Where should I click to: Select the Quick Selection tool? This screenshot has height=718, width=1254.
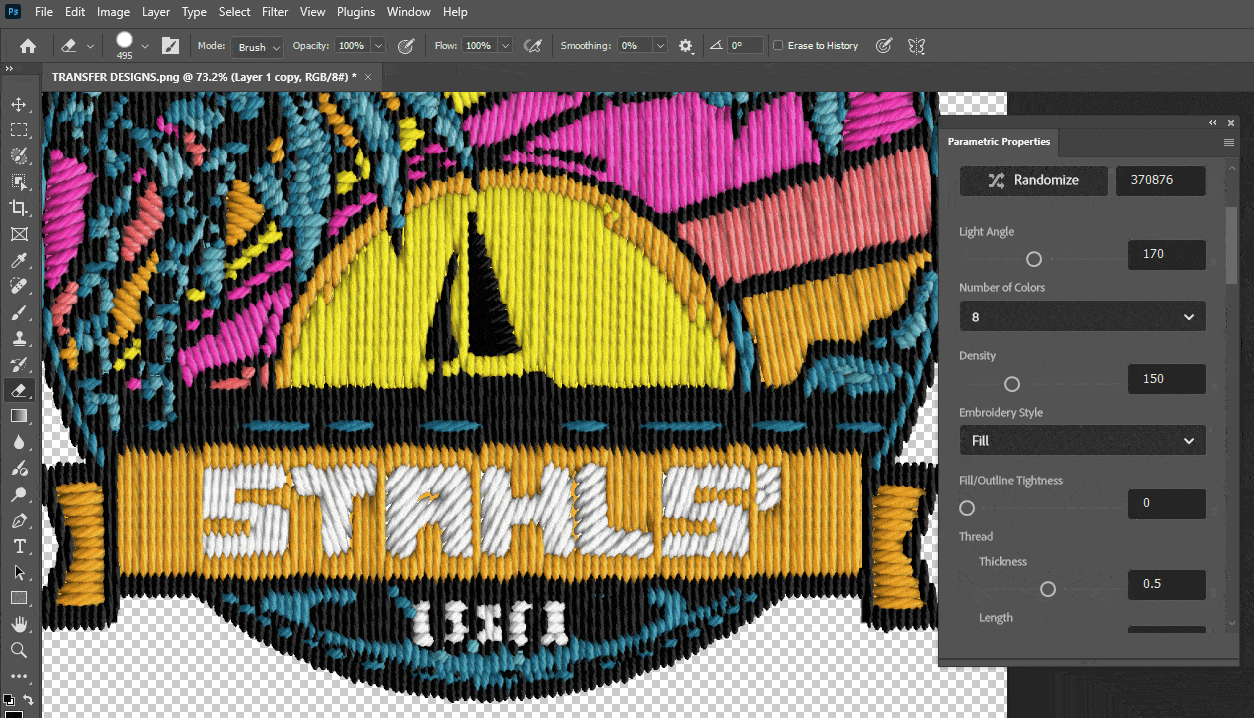(x=19, y=156)
